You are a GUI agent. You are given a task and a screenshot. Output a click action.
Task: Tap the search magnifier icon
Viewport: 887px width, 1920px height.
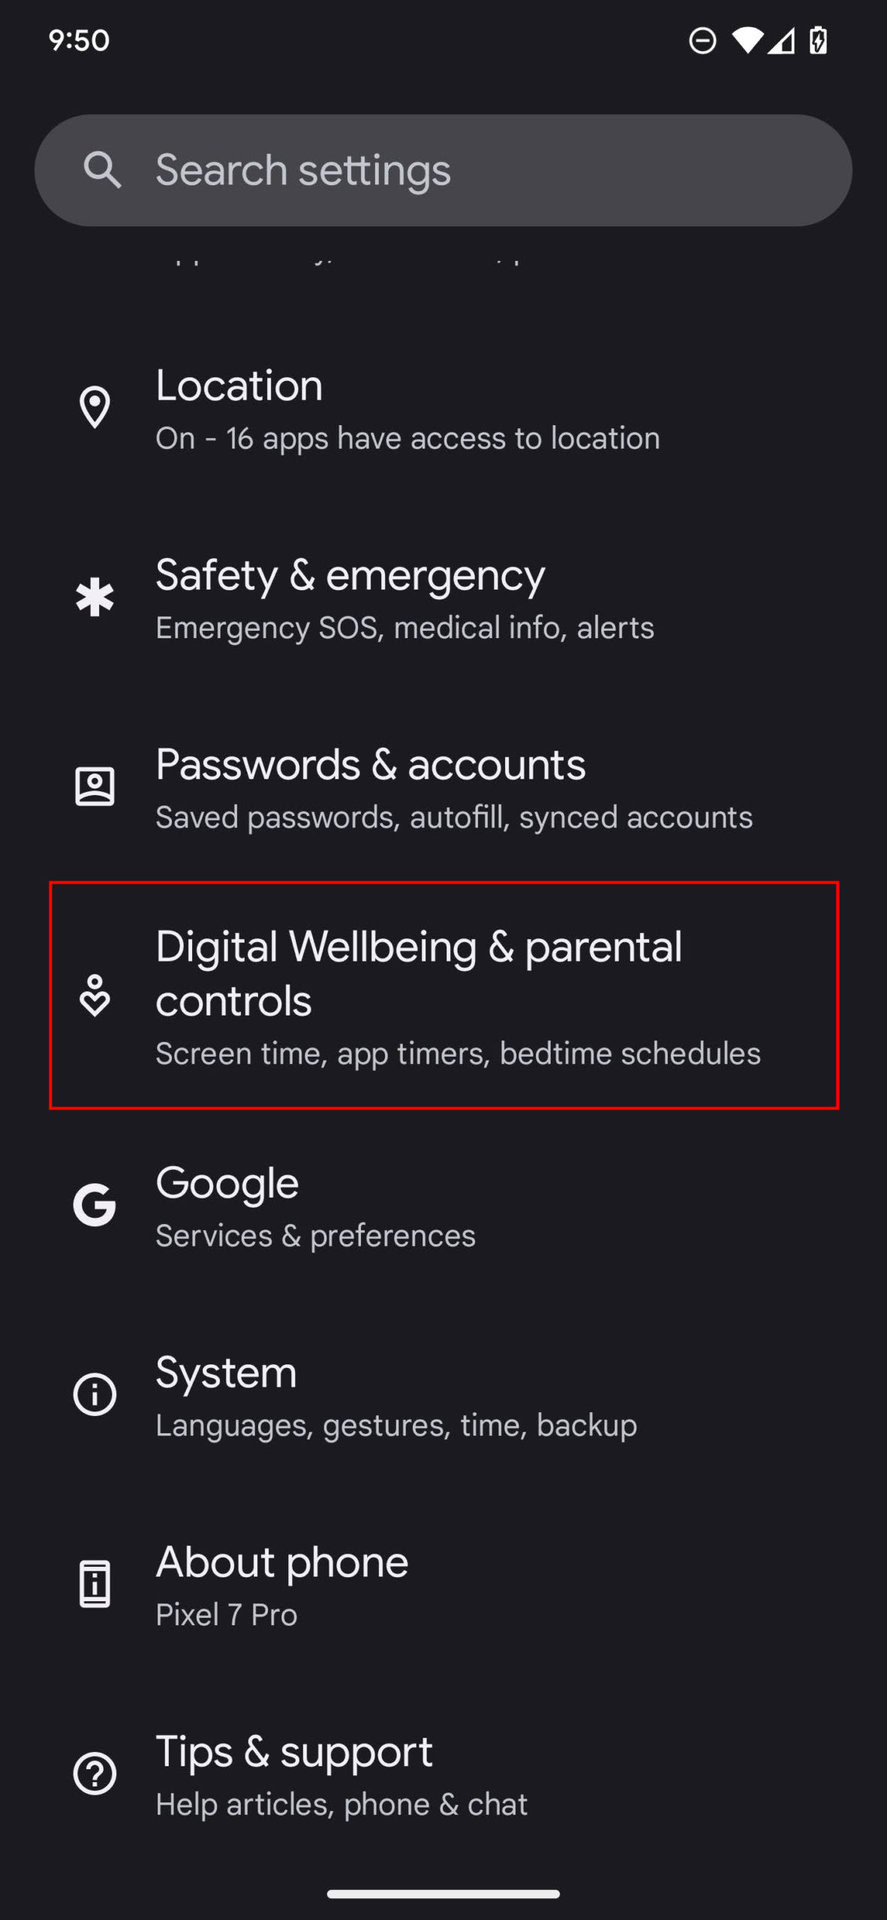click(102, 170)
